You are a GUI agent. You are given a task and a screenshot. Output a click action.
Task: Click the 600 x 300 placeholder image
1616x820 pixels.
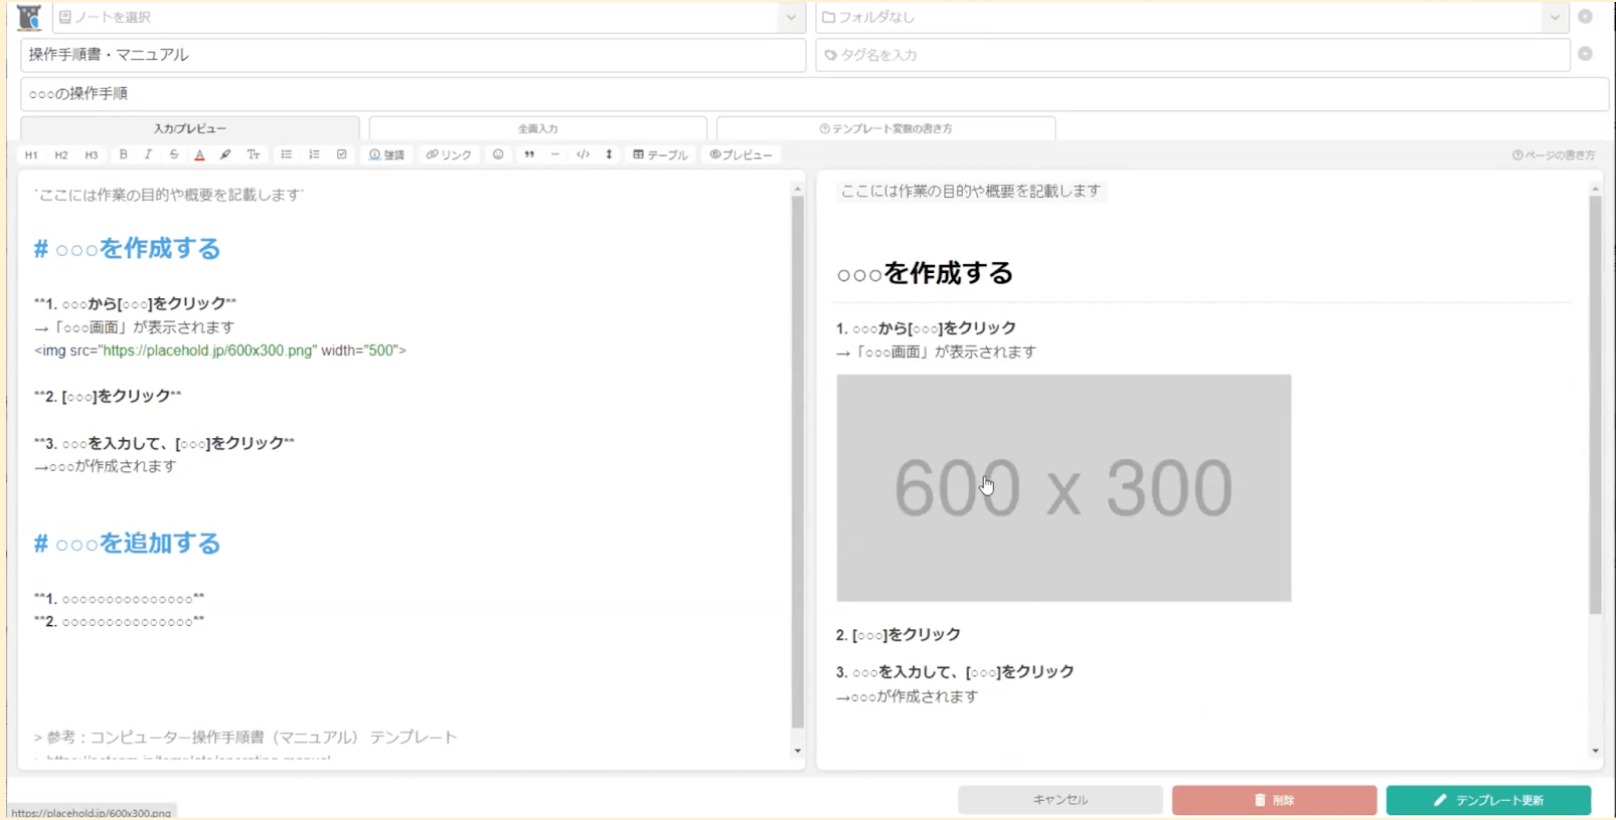pos(1064,488)
